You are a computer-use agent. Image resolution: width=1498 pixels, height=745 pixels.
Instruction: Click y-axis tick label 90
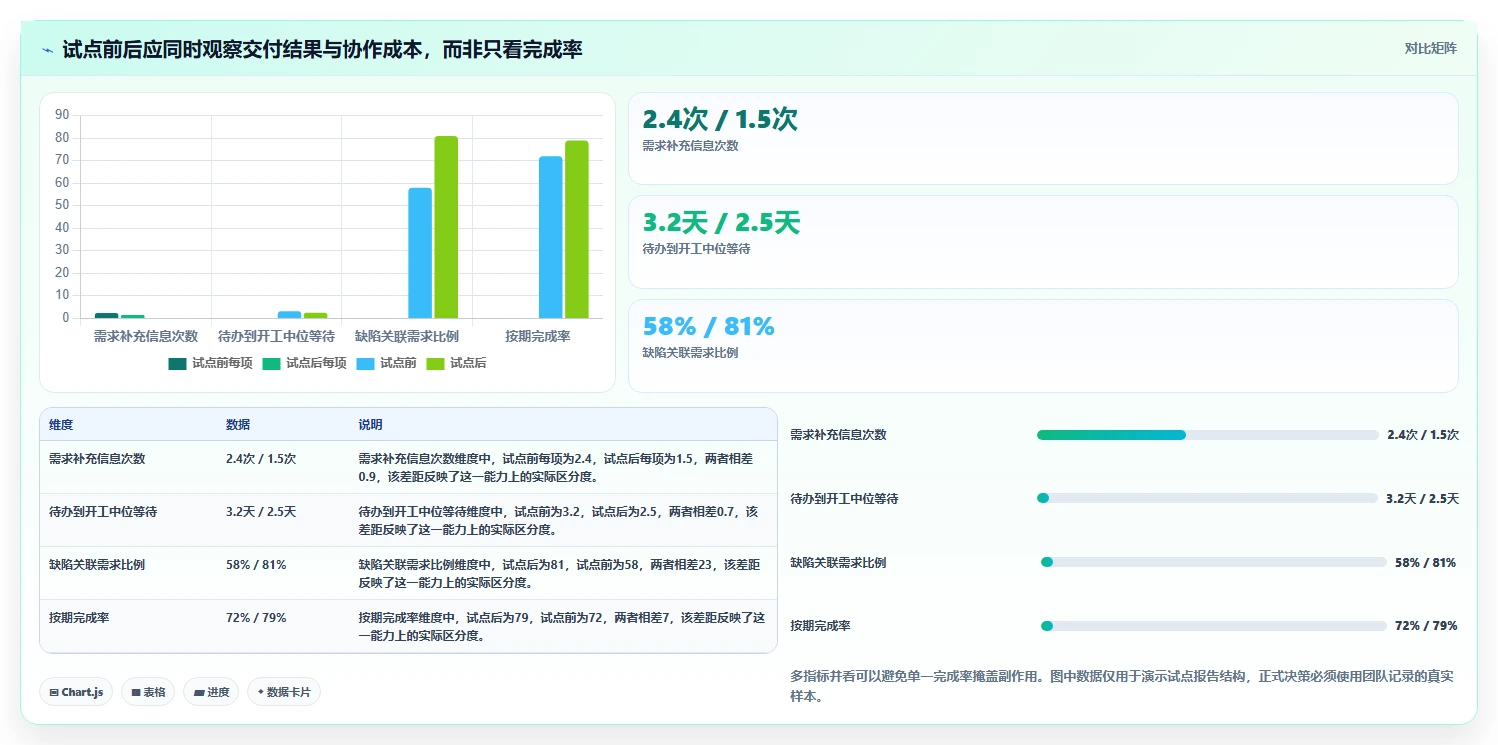pyautogui.click(x=62, y=115)
